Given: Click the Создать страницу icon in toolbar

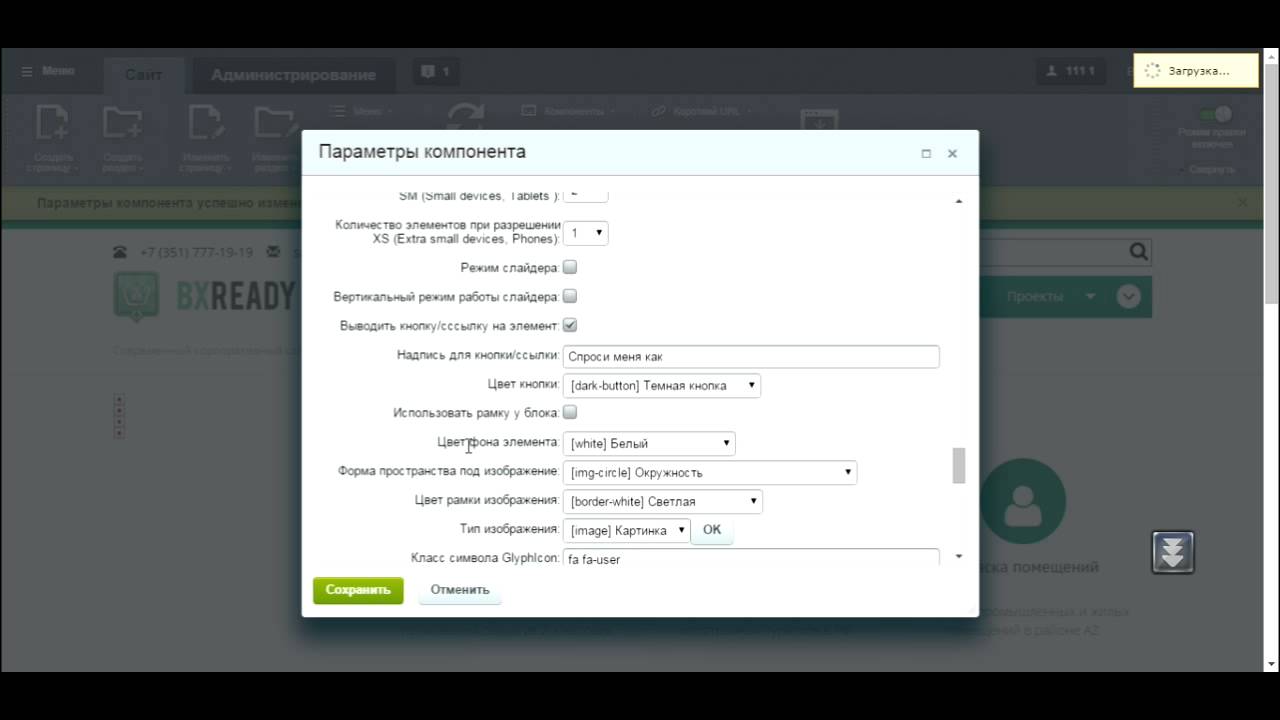Looking at the screenshot, I should click(52, 122).
